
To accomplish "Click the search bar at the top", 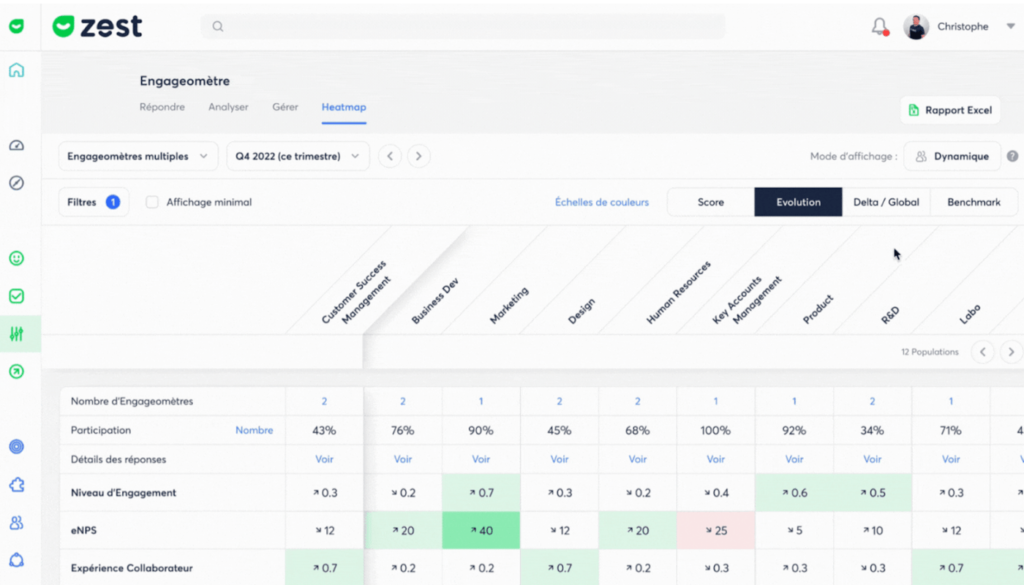I will 460,26.
